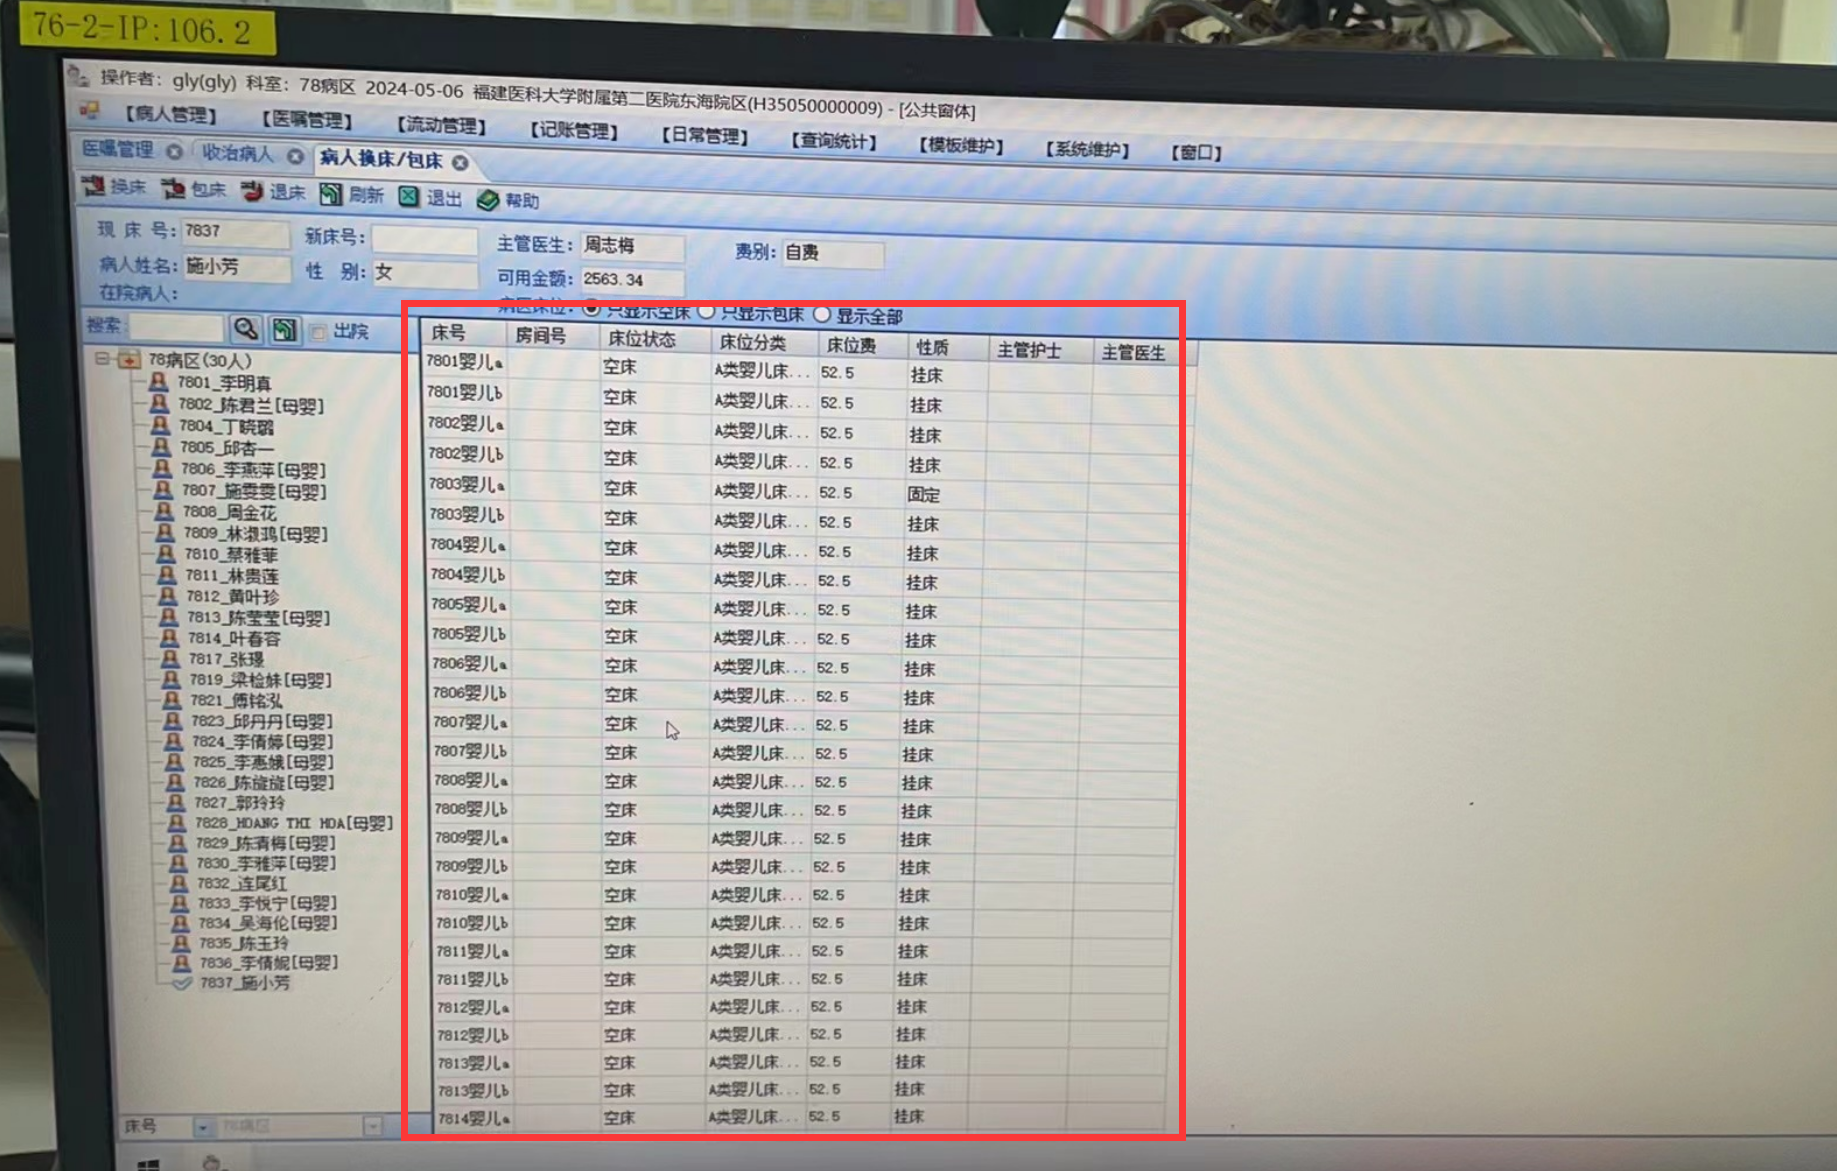Click the 包床 (reserve bed) toolbar icon
The width and height of the screenshot is (1837, 1171).
(173, 189)
